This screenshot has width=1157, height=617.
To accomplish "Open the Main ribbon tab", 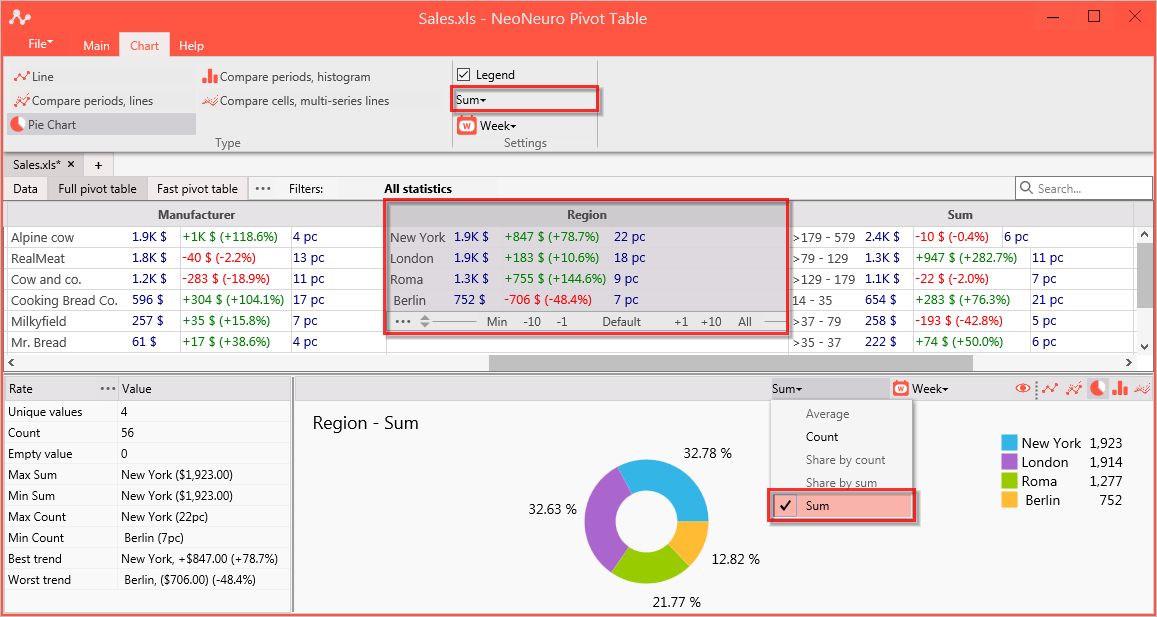I will tap(96, 46).
